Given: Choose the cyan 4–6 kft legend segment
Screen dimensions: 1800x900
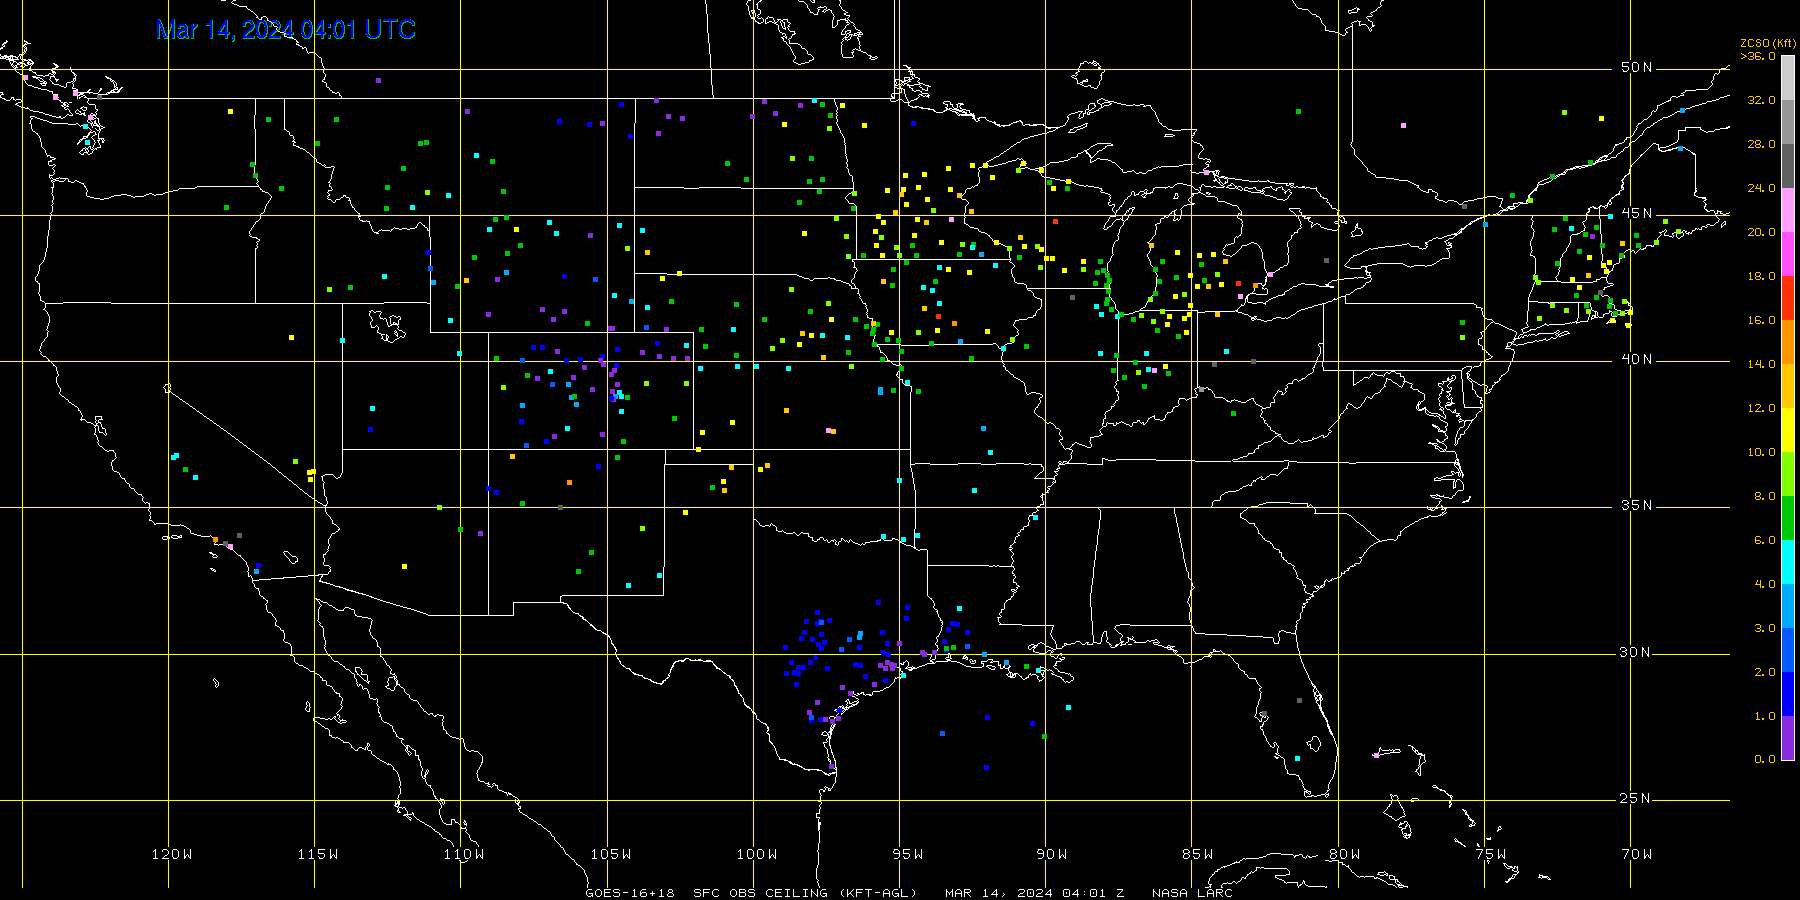Looking at the screenshot, I should 1788,562.
